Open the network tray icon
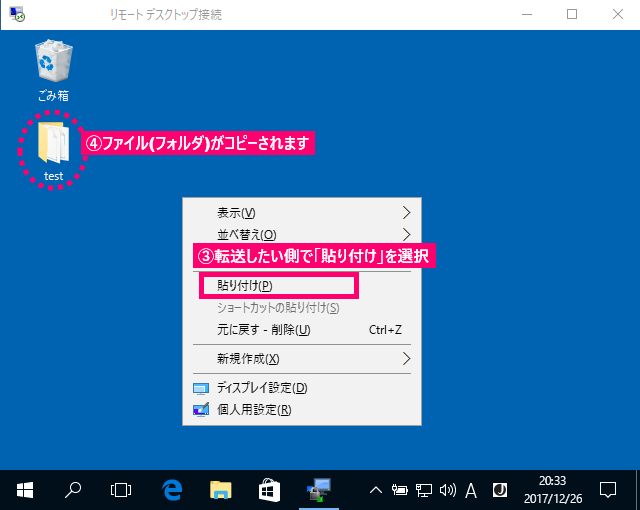The height and width of the screenshot is (510, 640). click(x=424, y=490)
